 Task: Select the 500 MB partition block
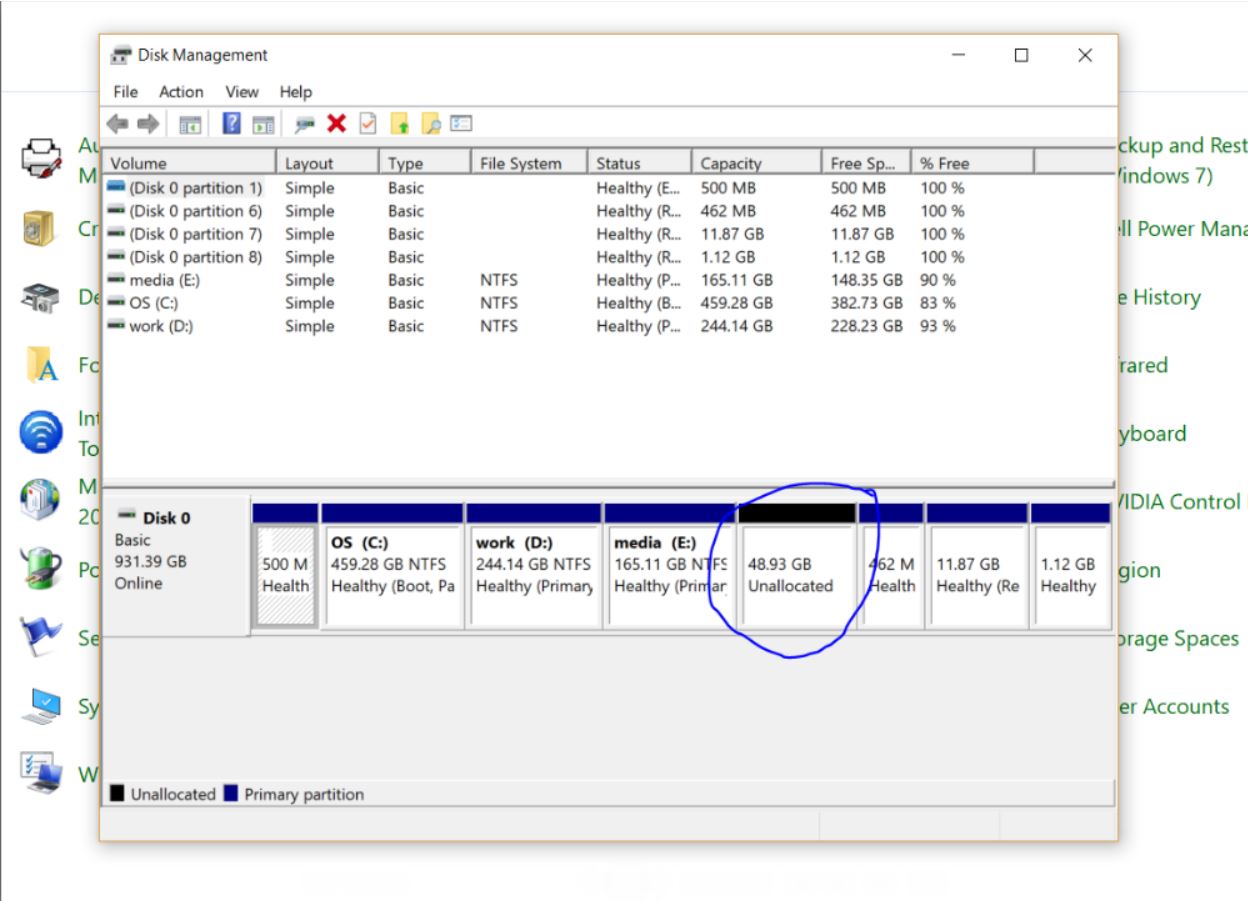coord(285,566)
